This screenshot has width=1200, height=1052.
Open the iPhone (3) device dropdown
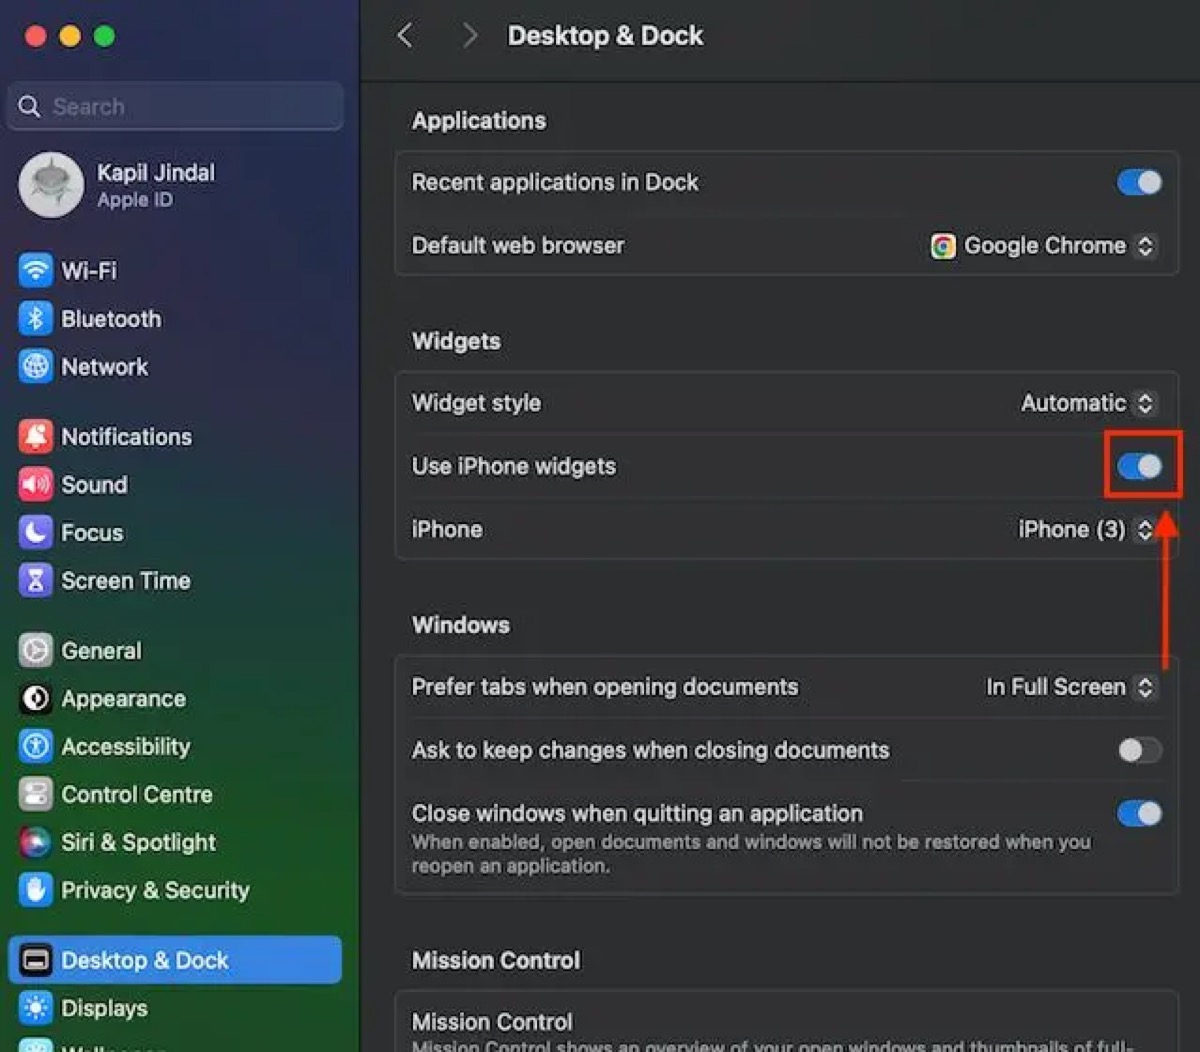click(1087, 529)
